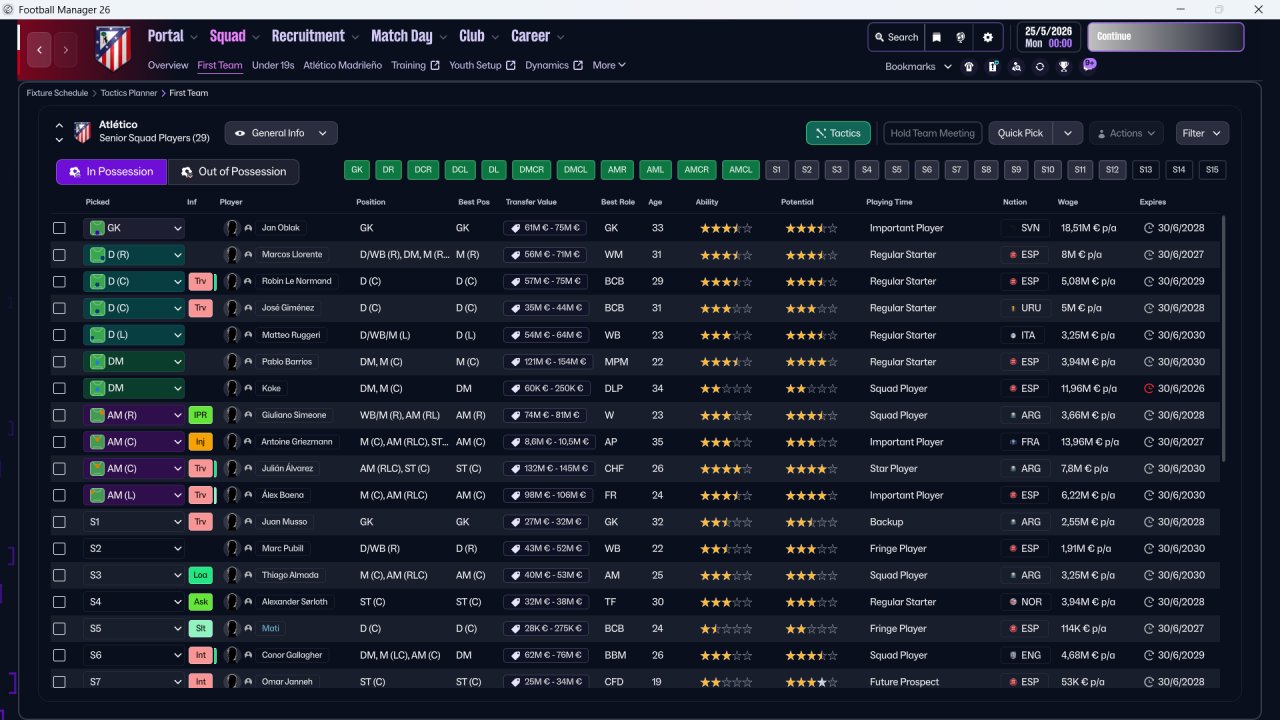The width and height of the screenshot is (1280, 720).
Task: Open the 9+ notifications chat icon
Action: point(1089,65)
